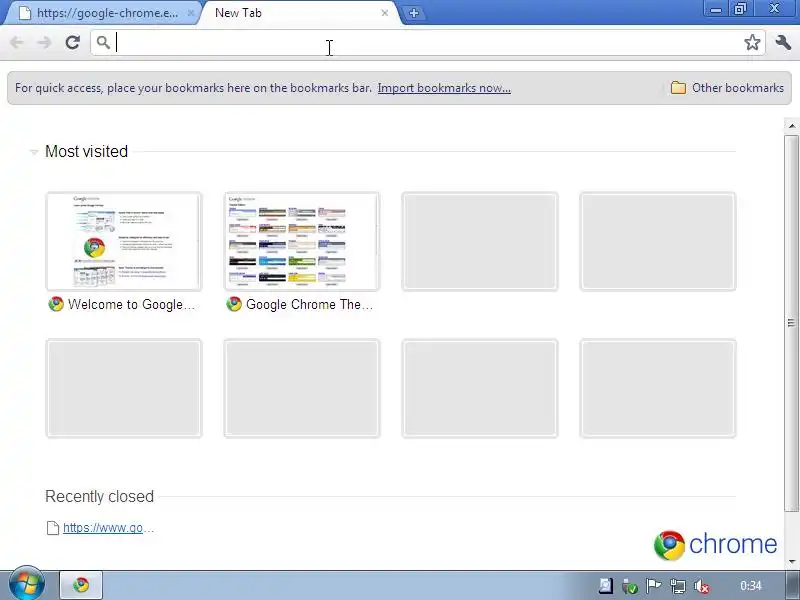
Task: Click page icon beside recently closed link
Action: tap(53, 528)
